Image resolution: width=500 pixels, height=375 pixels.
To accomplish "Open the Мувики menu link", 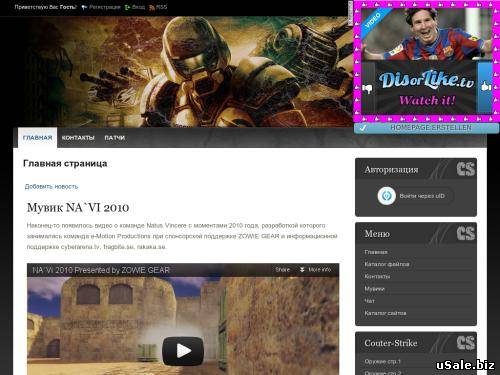I will (x=374, y=289).
